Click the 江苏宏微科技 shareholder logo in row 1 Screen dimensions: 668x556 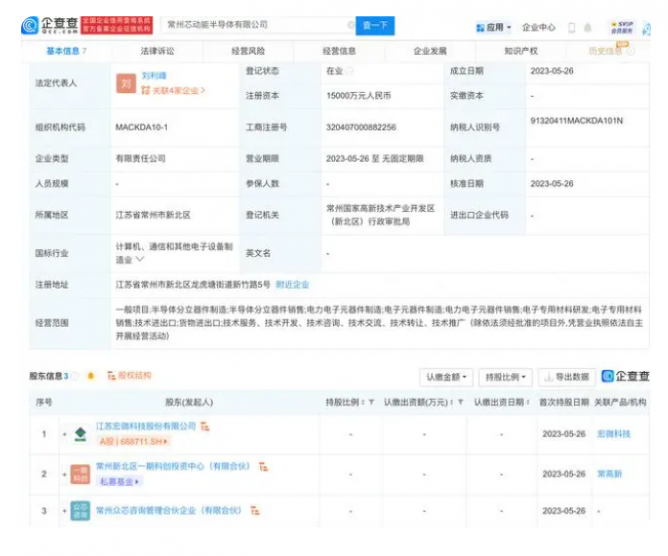[x=80, y=433]
